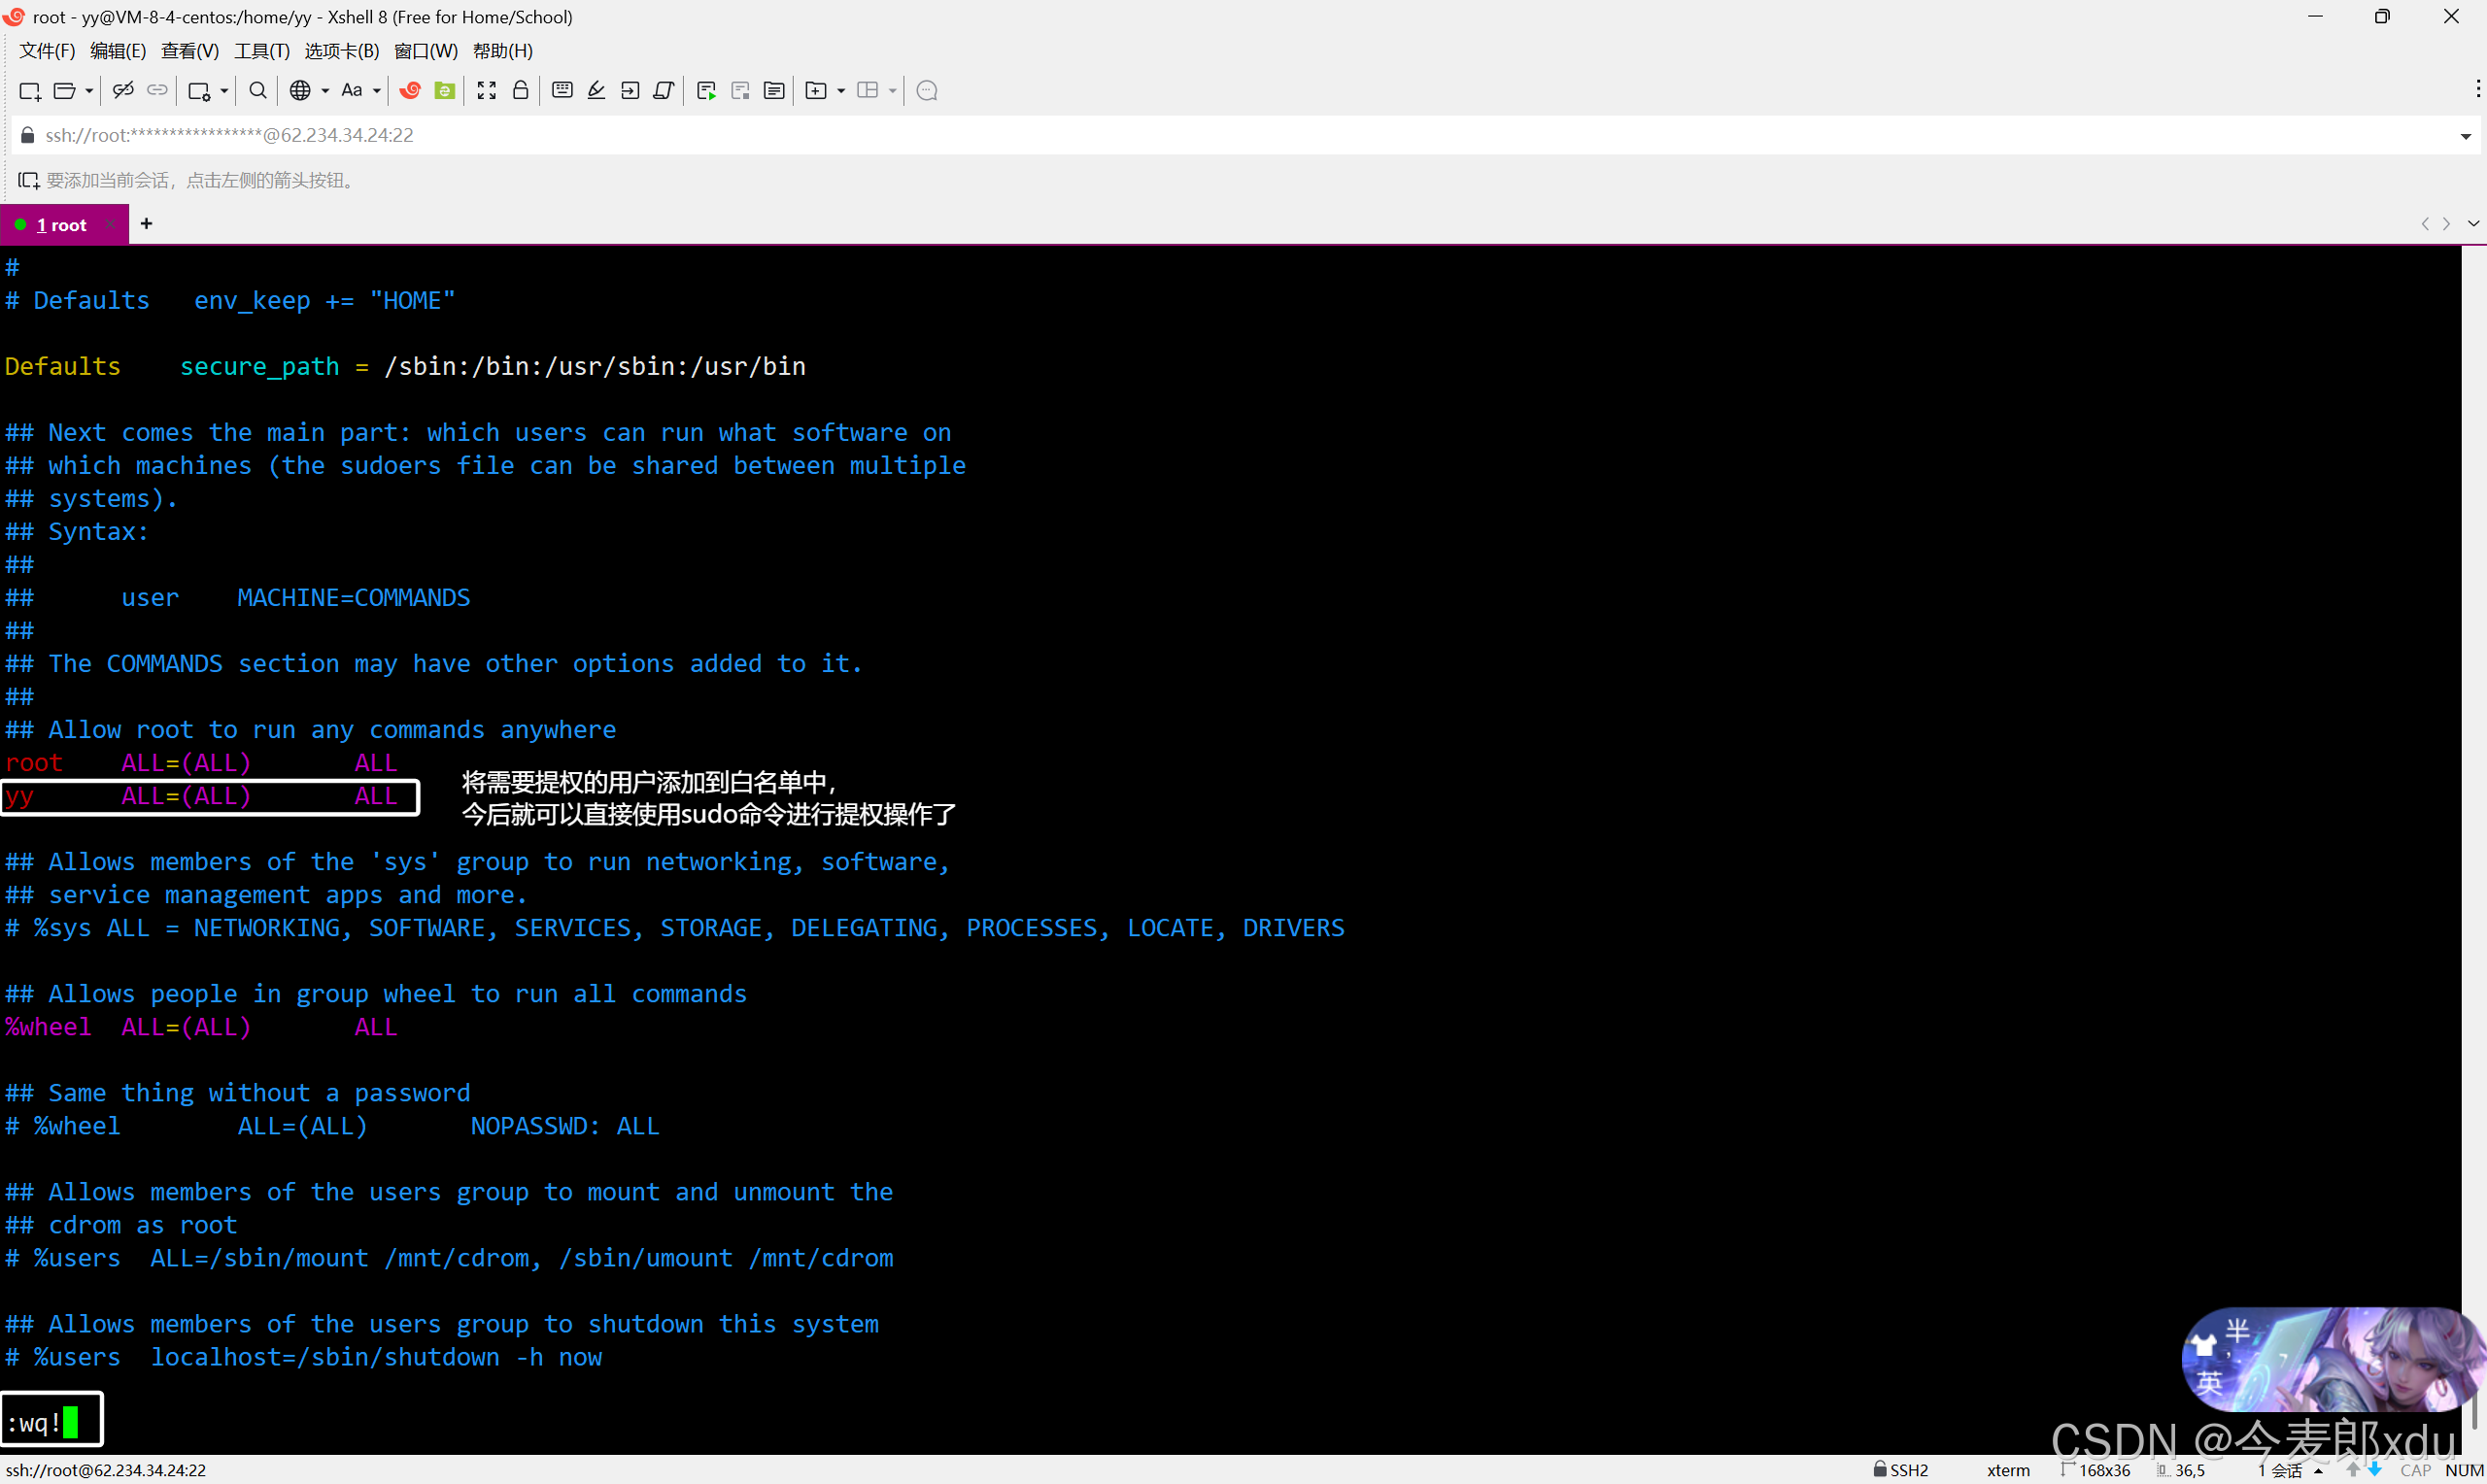Click add-current-session arrow button
The image size is (2487, 1484).
28,180
